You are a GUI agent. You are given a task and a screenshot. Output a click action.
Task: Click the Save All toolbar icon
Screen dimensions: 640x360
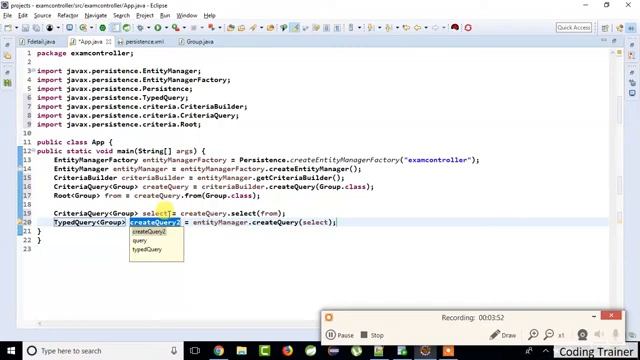pos(36,28)
